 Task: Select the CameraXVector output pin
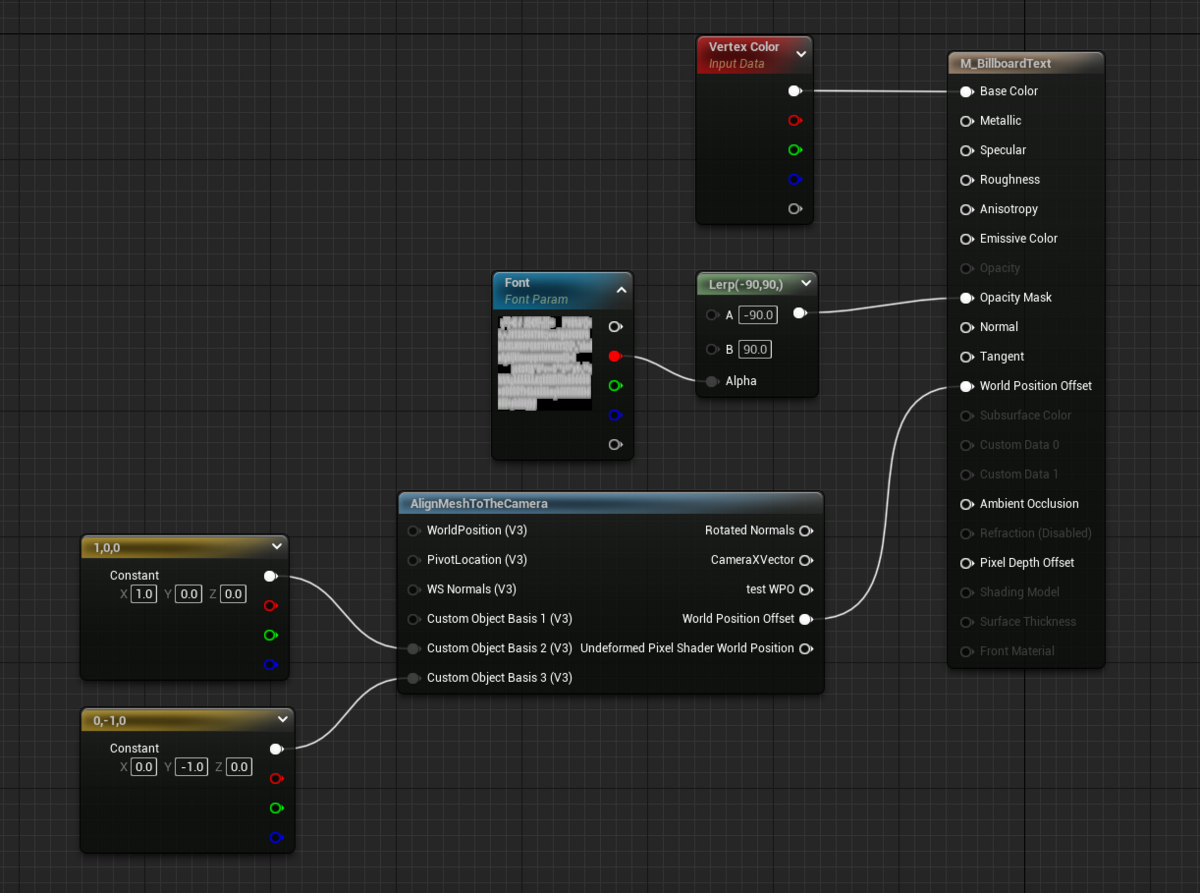pos(807,560)
